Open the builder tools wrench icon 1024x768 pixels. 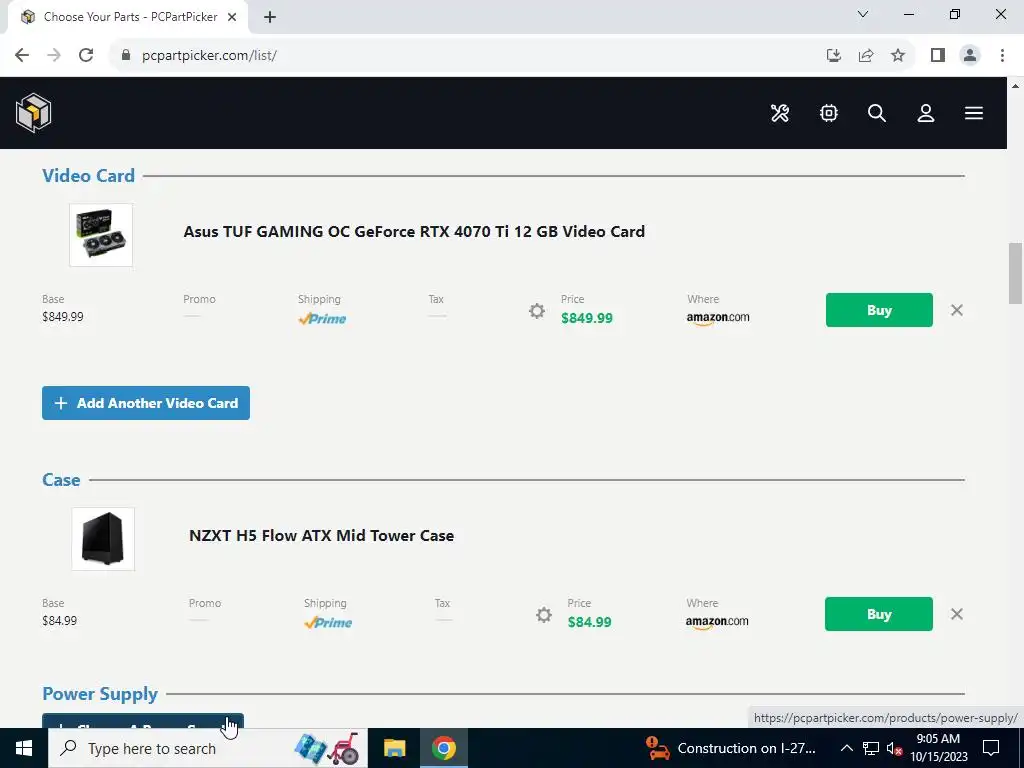[x=780, y=113]
